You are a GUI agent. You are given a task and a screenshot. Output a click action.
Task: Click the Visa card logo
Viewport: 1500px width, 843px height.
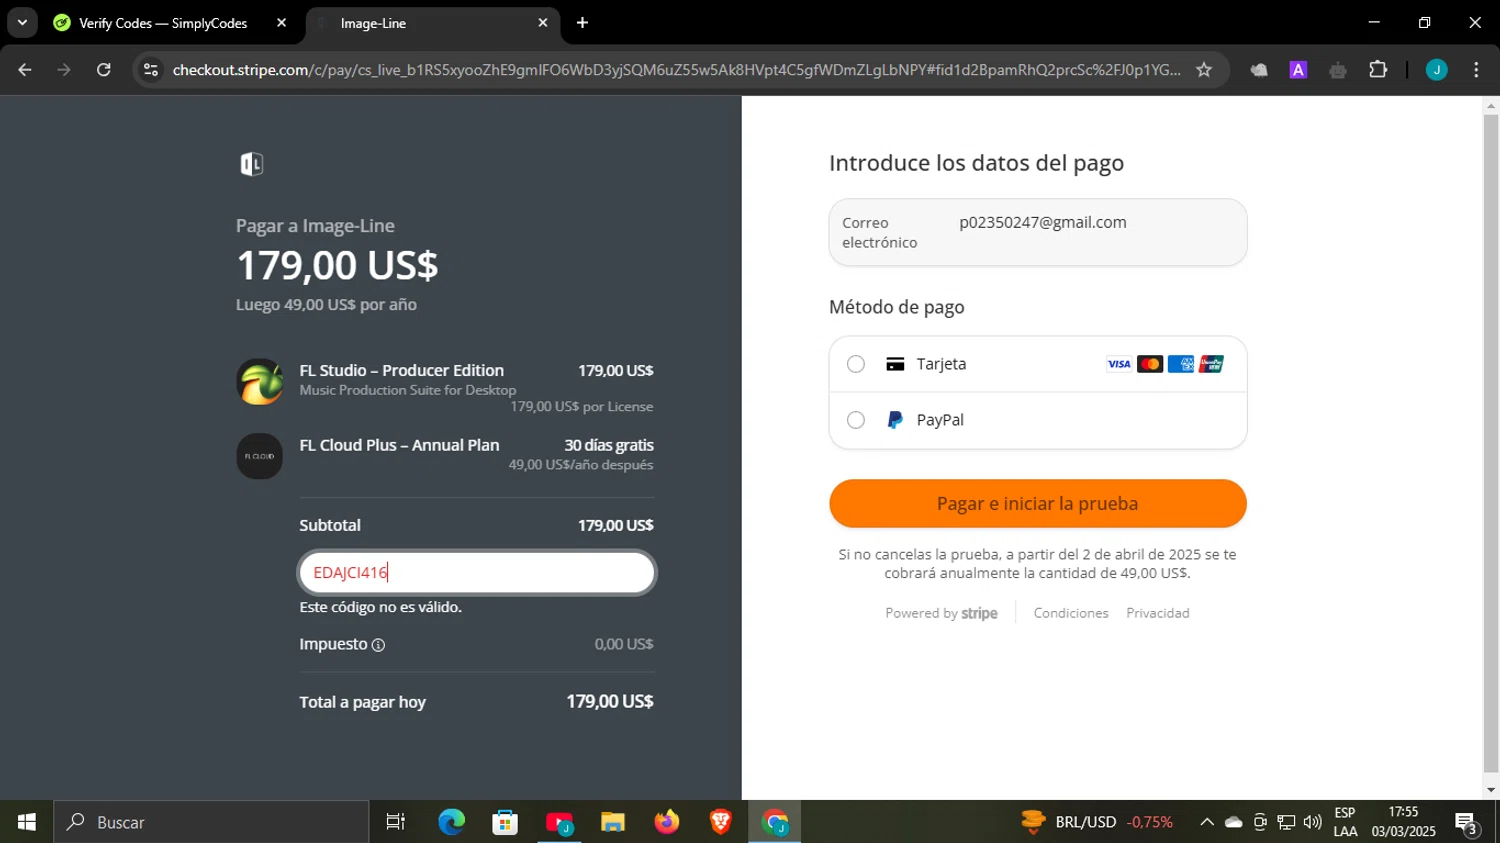coord(1119,364)
